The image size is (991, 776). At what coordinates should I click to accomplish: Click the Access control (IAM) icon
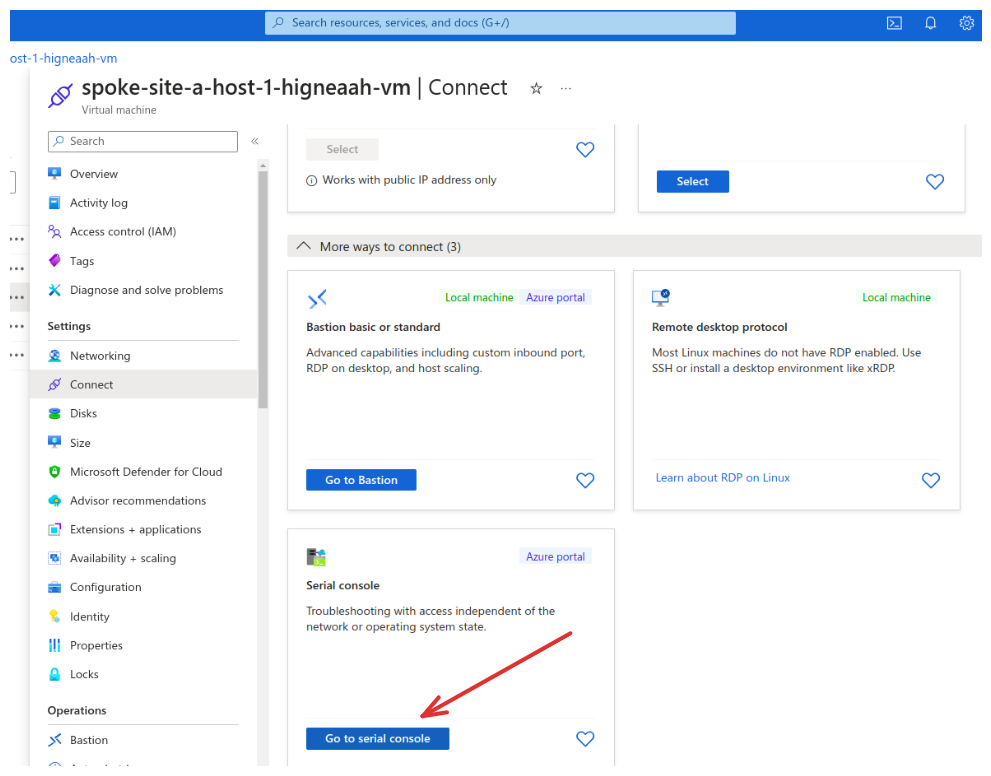55,232
